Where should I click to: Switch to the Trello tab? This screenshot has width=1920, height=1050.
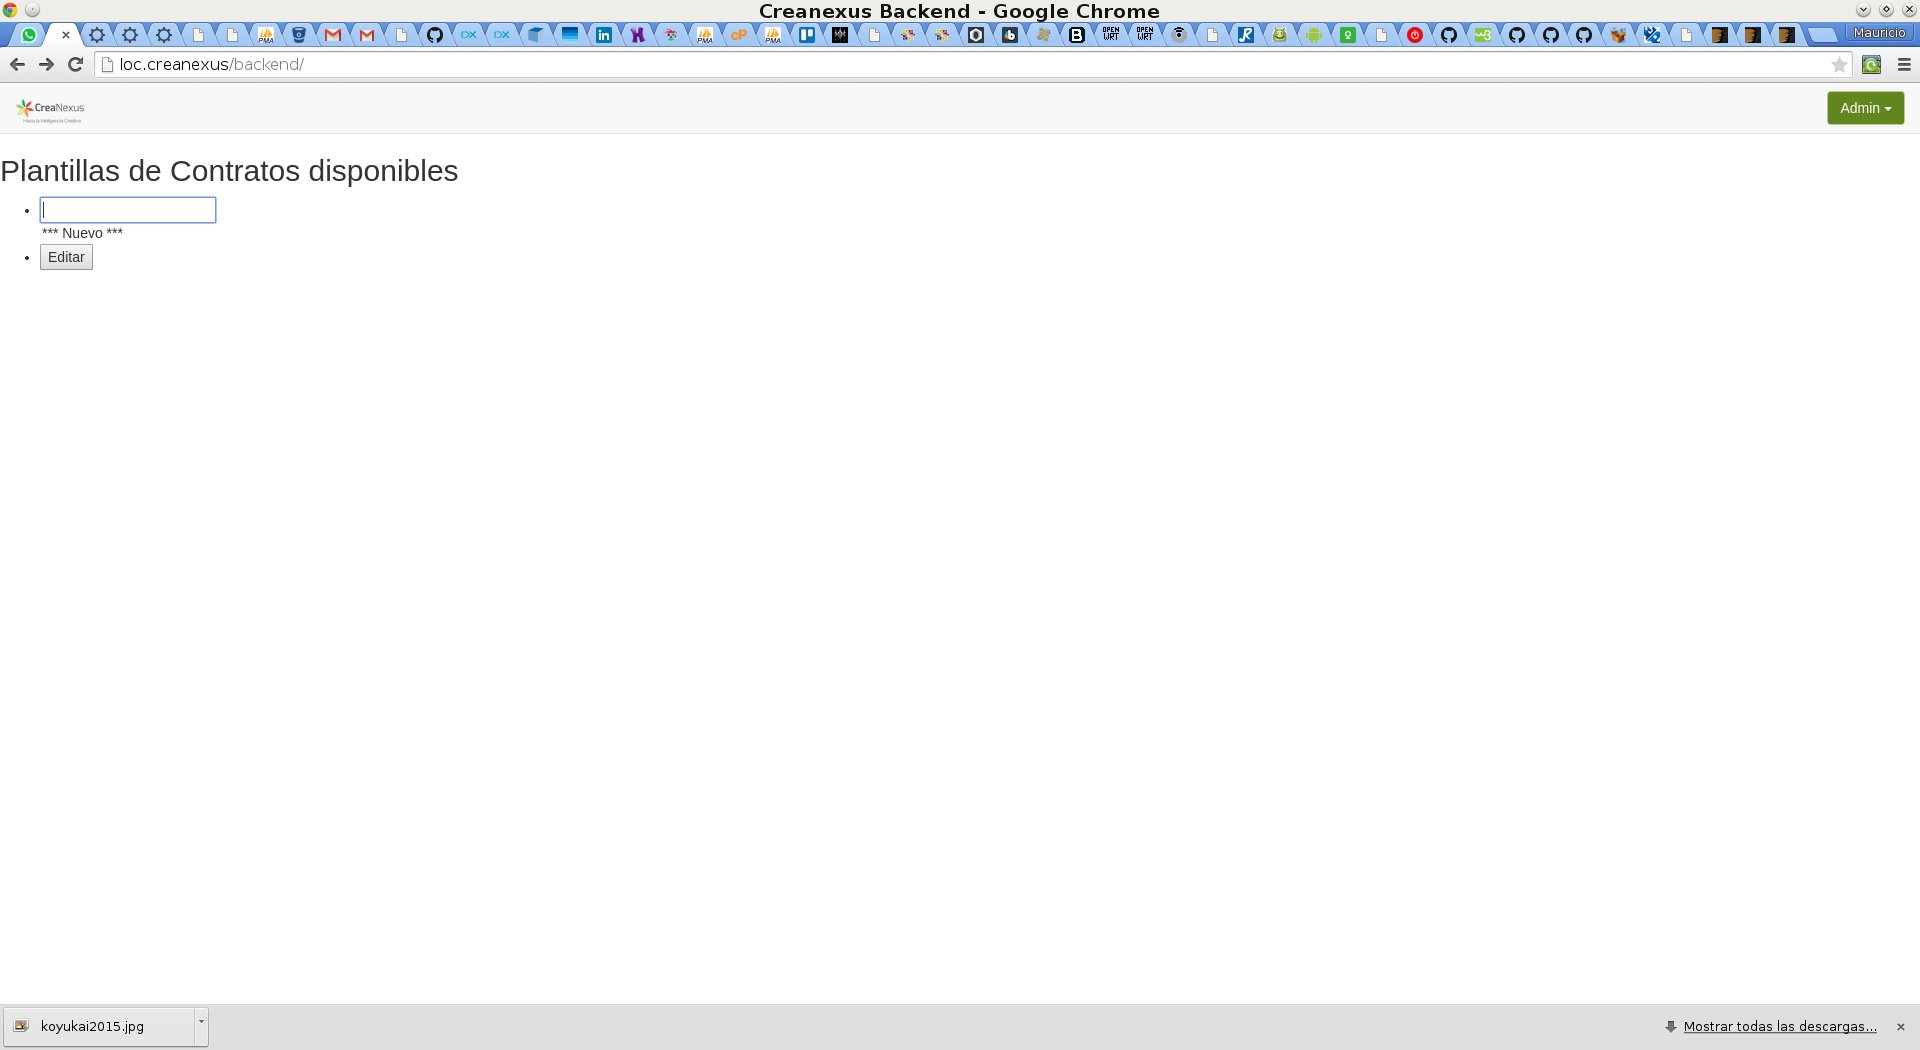click(x=807, y=35)
